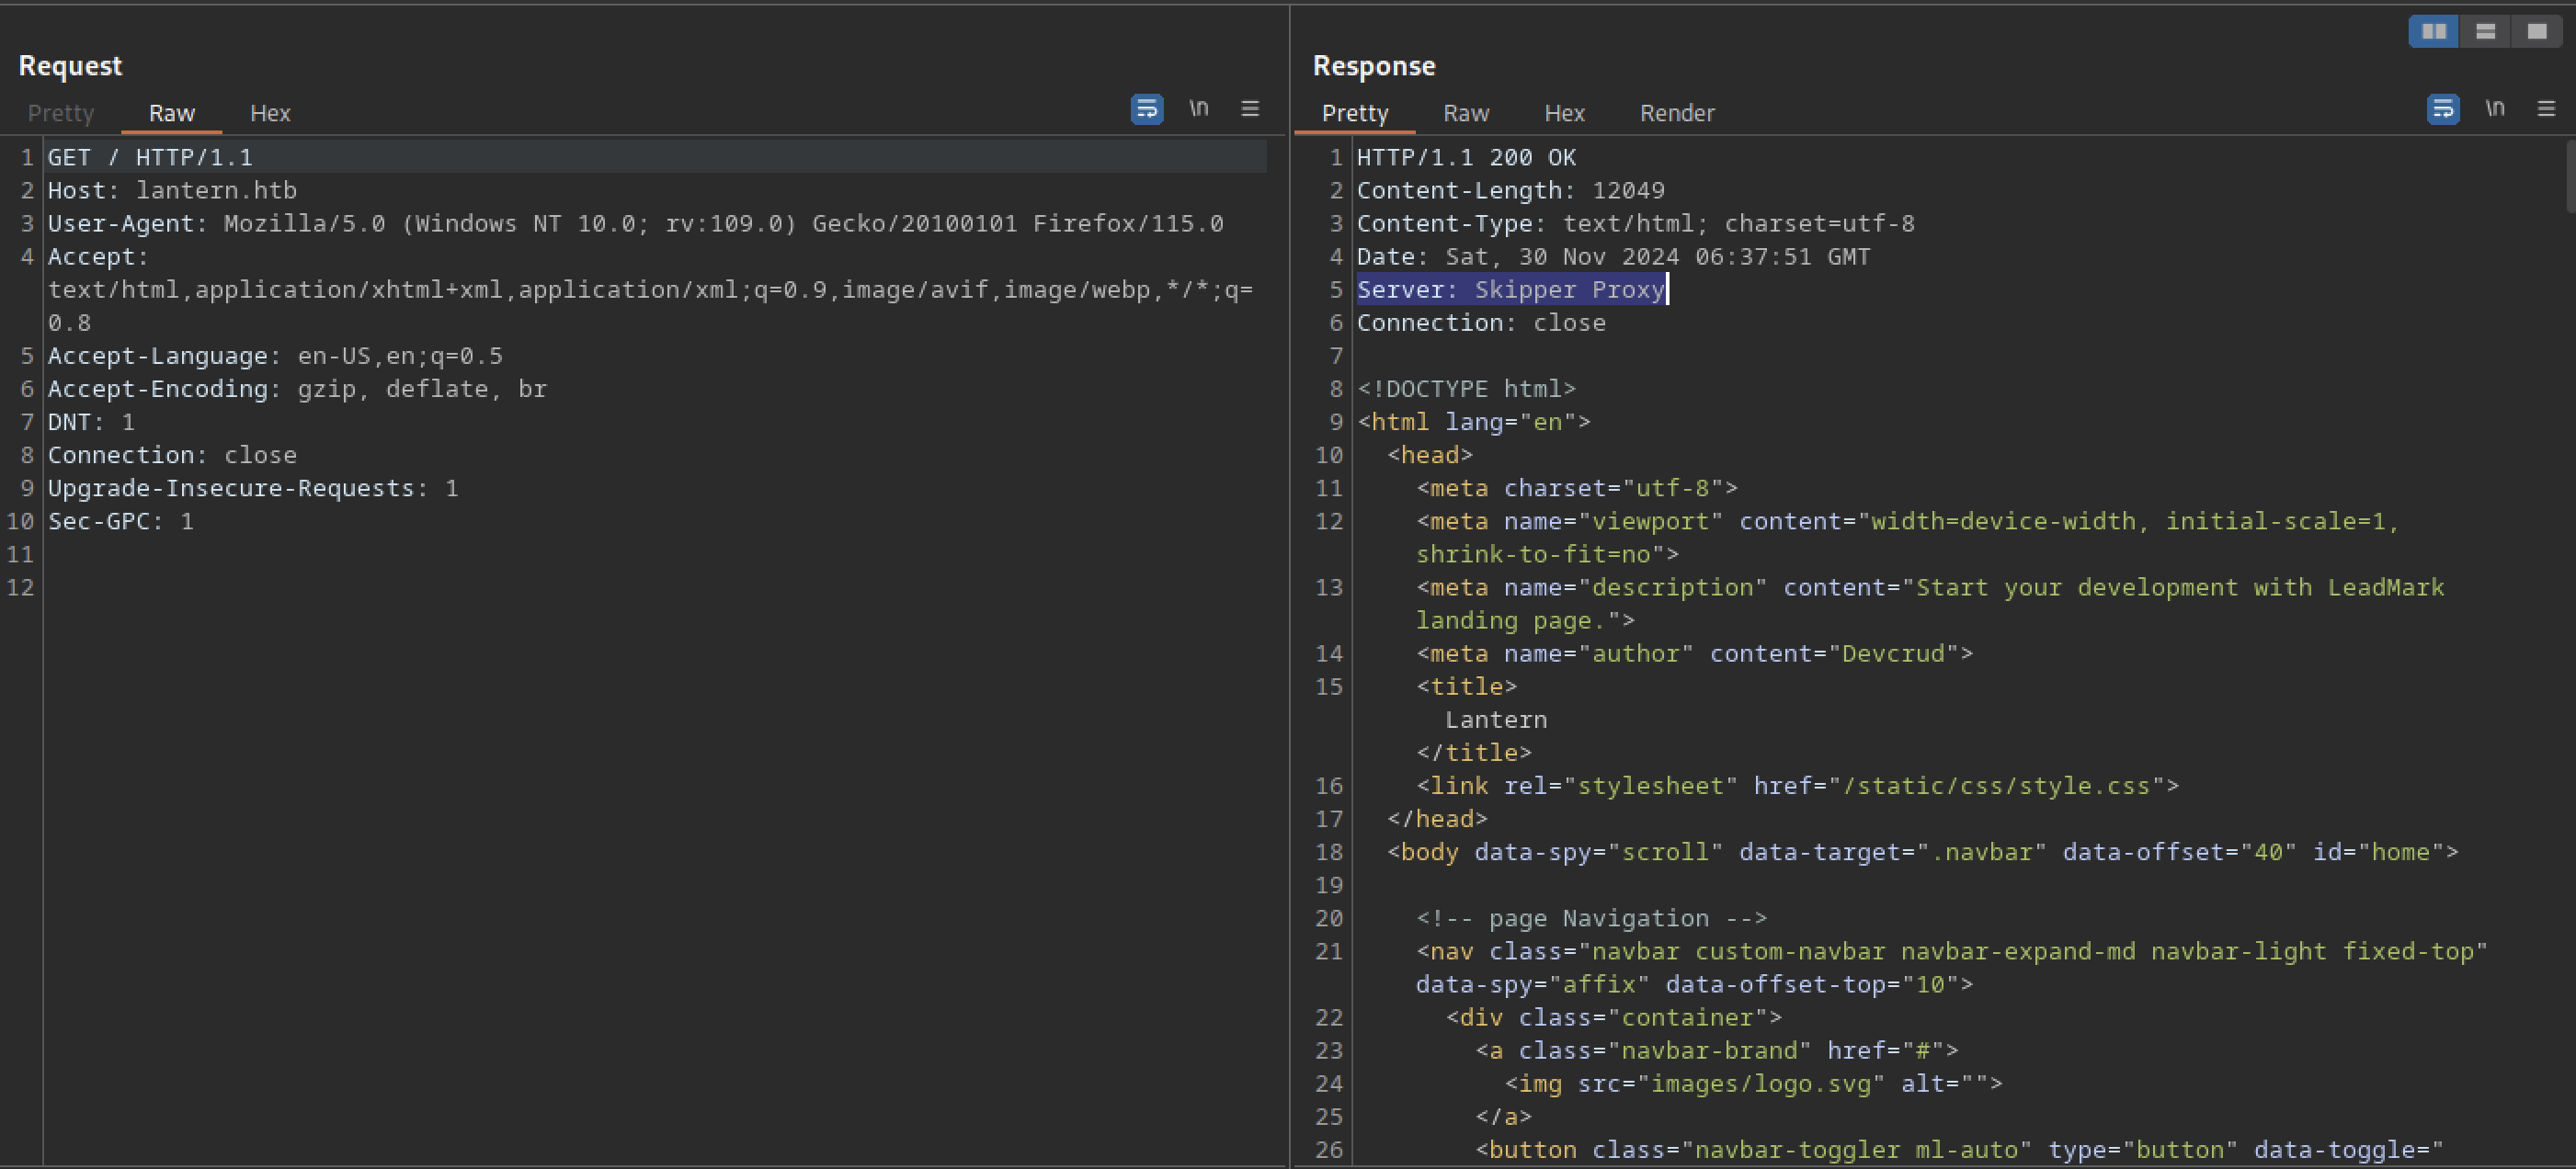Switch Request view to Hex tab
Viewport: 2576px width, 1169px height.
coord(270,113)
